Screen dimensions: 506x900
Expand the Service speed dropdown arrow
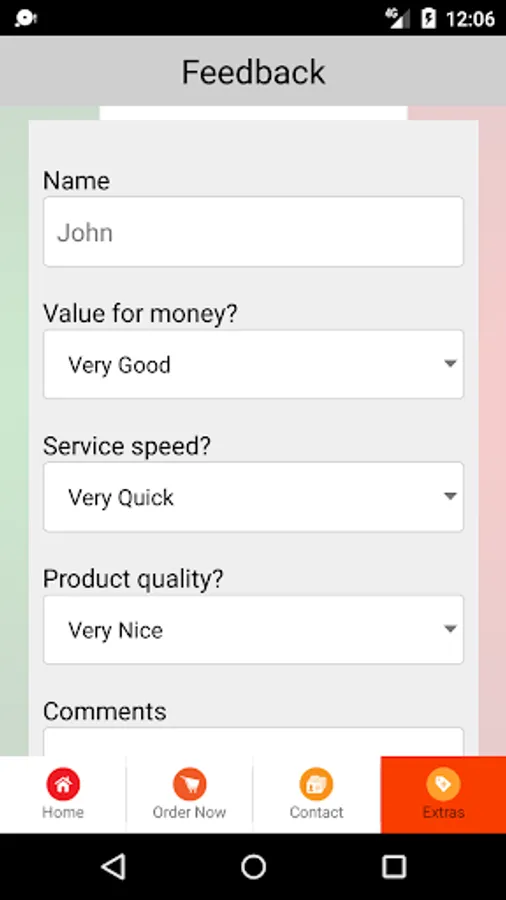tap(450, 496)
